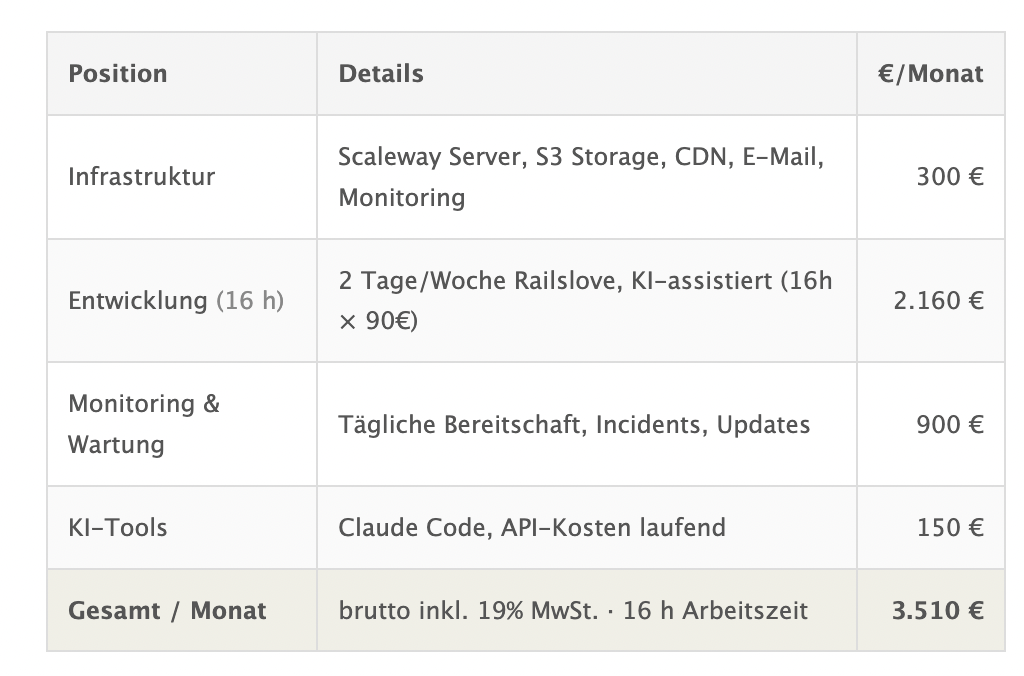
Task: Click the gray (16 h) annotation text
Action: click(250, 300)
